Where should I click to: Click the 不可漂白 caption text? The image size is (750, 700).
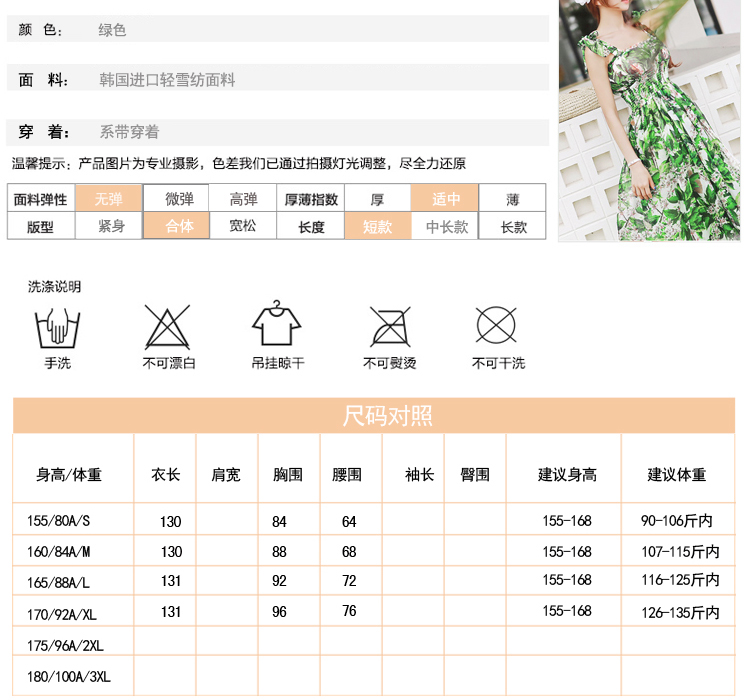tap(169, 363)
